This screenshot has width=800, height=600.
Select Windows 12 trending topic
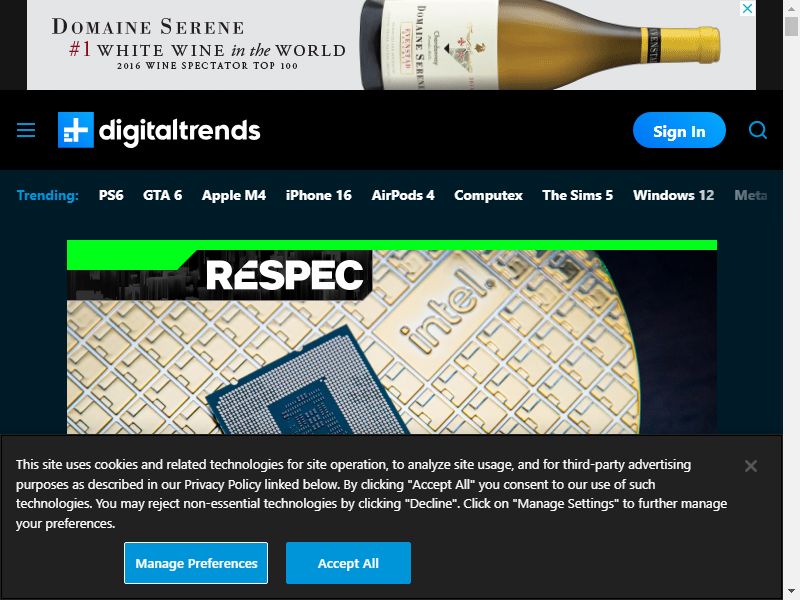[673, 195]
